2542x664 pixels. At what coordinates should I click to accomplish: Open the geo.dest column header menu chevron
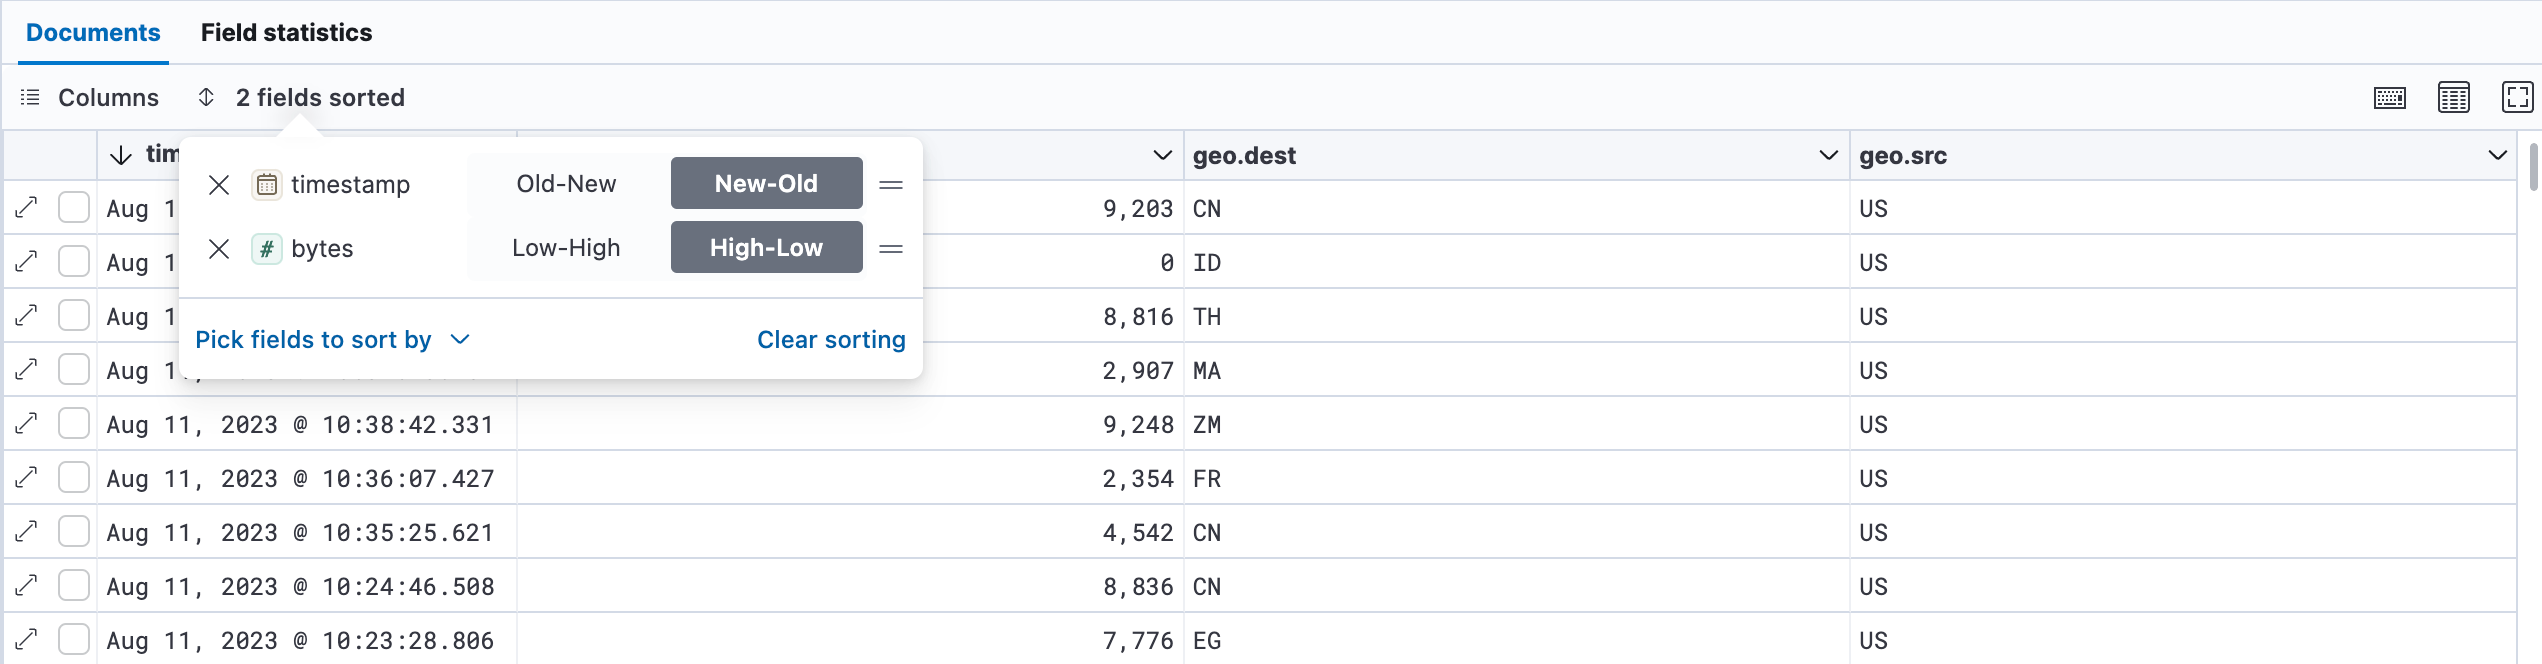click(x=1828, y=155)
